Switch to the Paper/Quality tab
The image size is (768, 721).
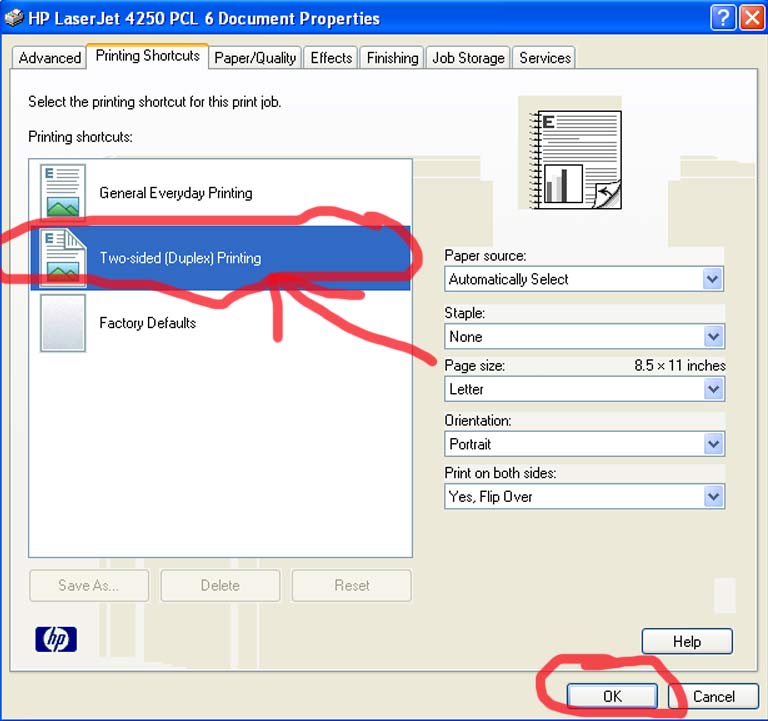point(255,58)
